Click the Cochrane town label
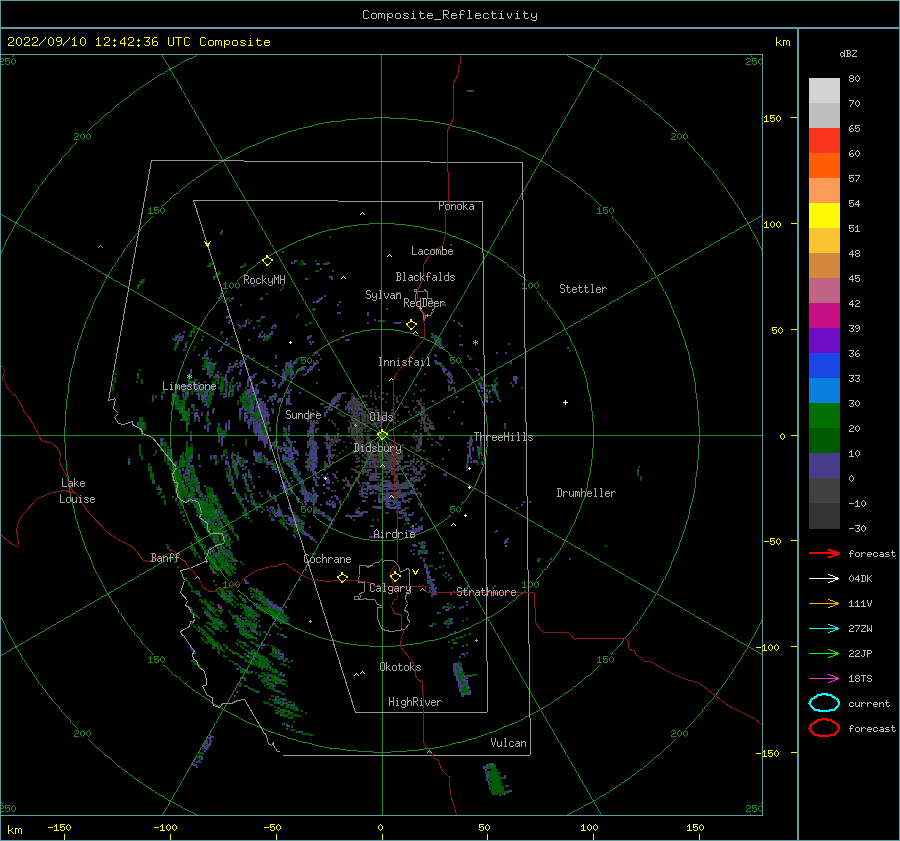The image size is (900, 841). pyautogui.click(x=327, y=559)
